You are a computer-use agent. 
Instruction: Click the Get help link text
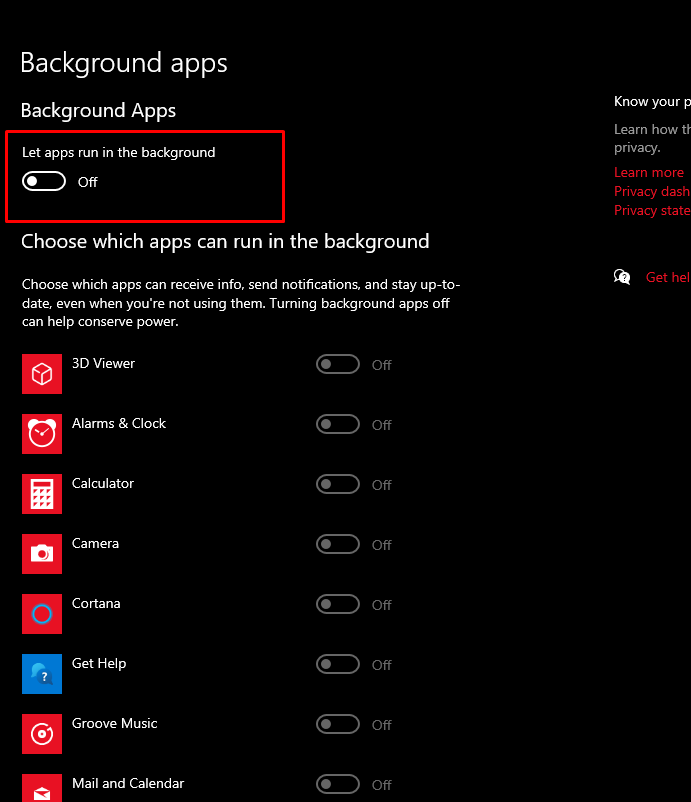pos(667,277)
